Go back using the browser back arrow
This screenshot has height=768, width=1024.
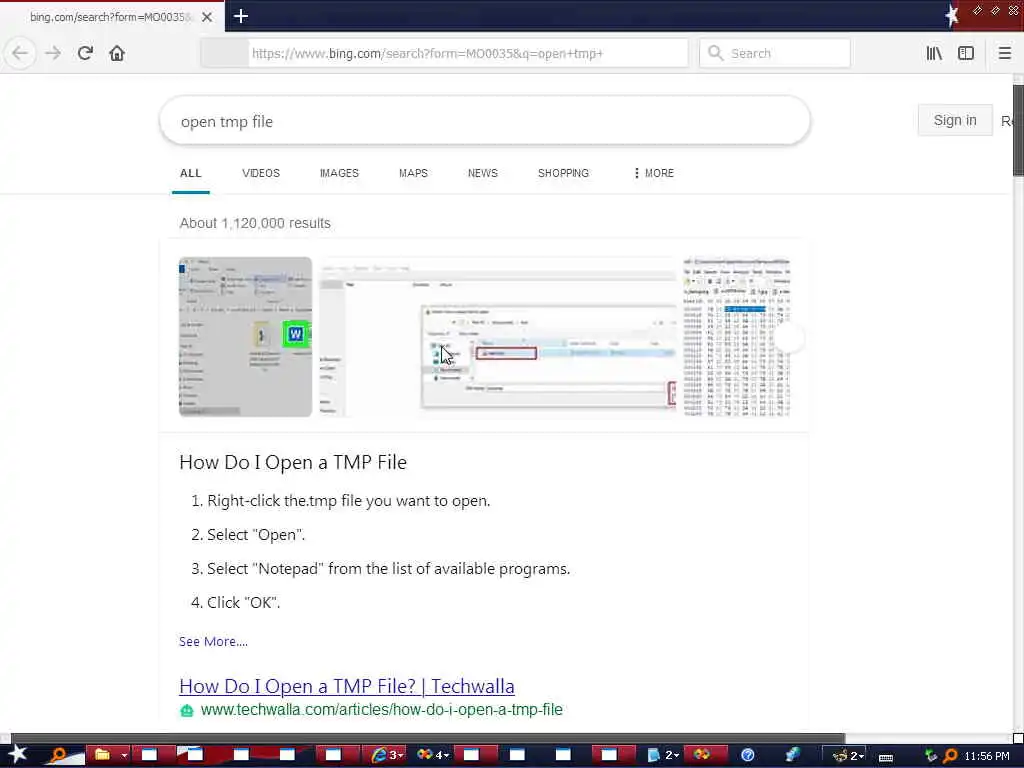tap(20, 54)
